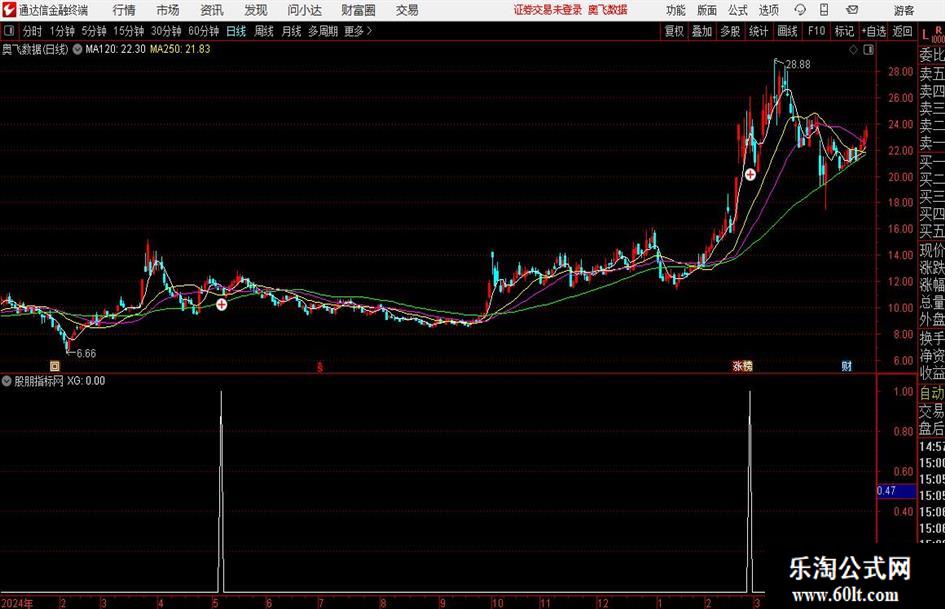Open the 市场 menu
Screen dimensions: 945x609
pos(168,10)
